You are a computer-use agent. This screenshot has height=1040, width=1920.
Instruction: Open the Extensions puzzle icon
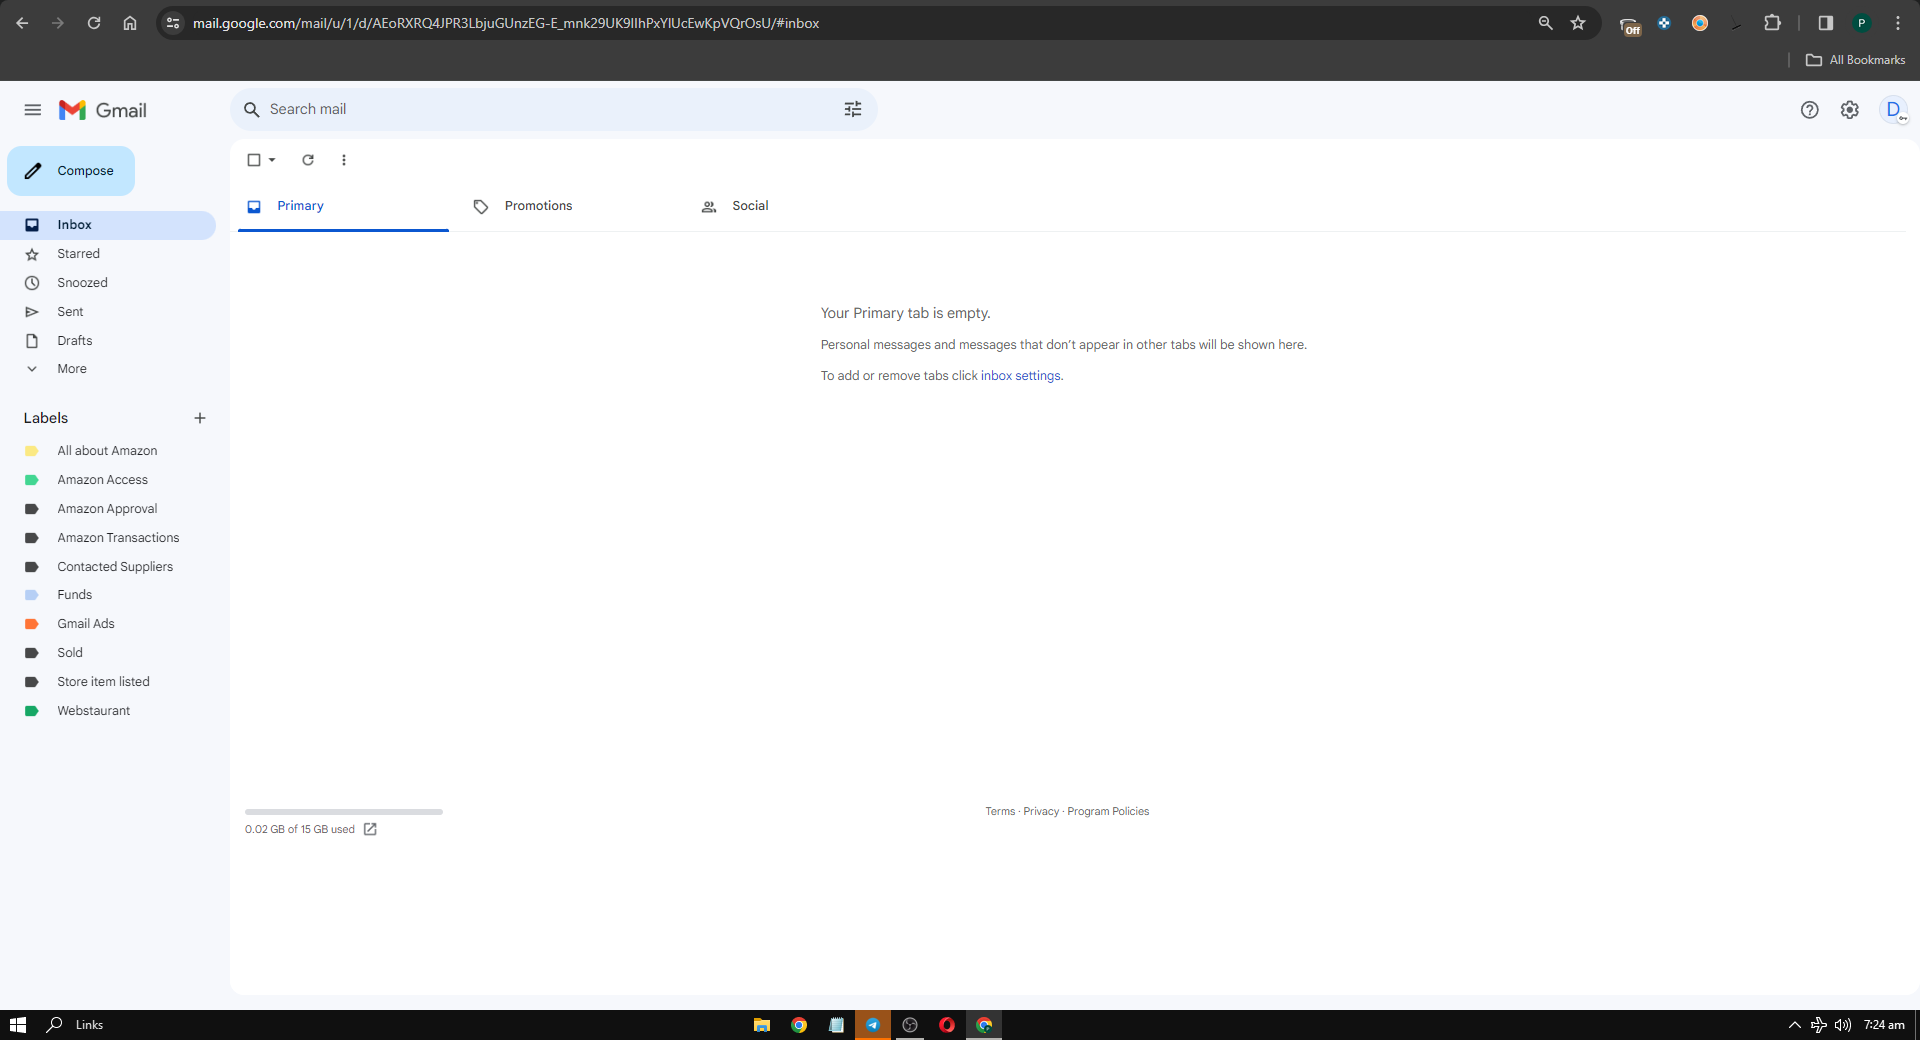1772,23
